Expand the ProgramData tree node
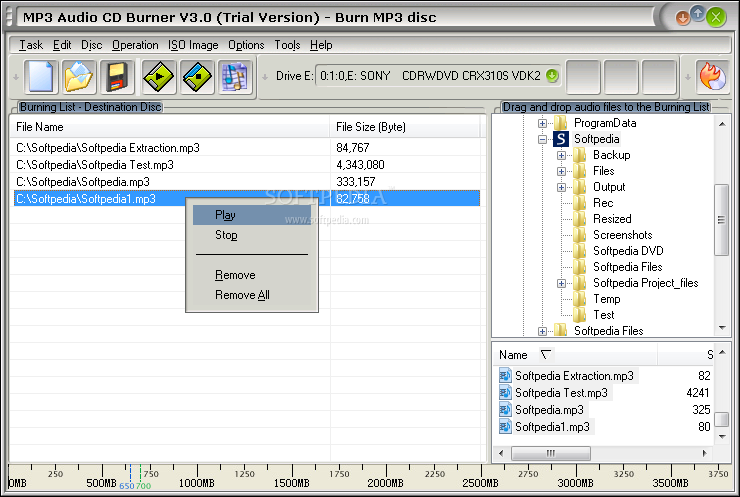This screenshot has width=740, height=497. click(x=542, y=123)
